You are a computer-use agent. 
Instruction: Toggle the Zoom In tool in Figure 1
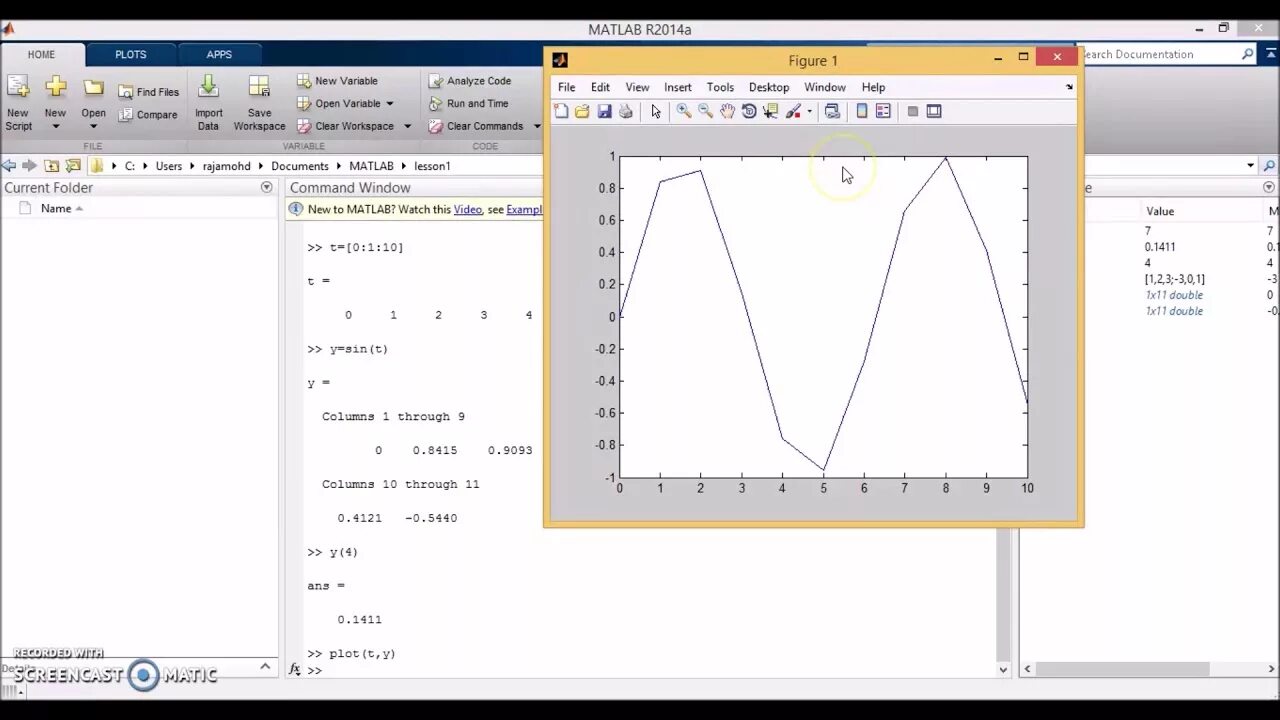(684, 111)
